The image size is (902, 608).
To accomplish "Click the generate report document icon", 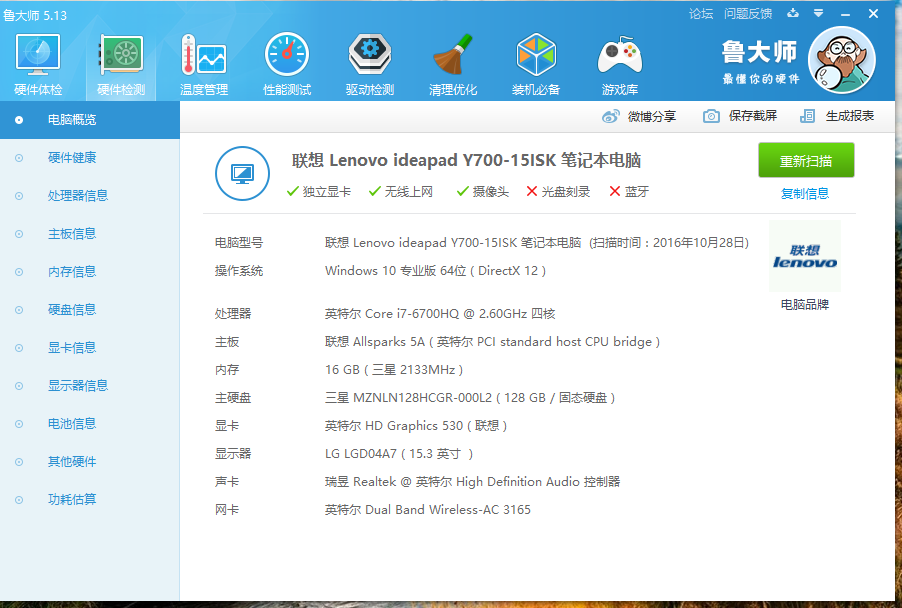I will point(808,116).
